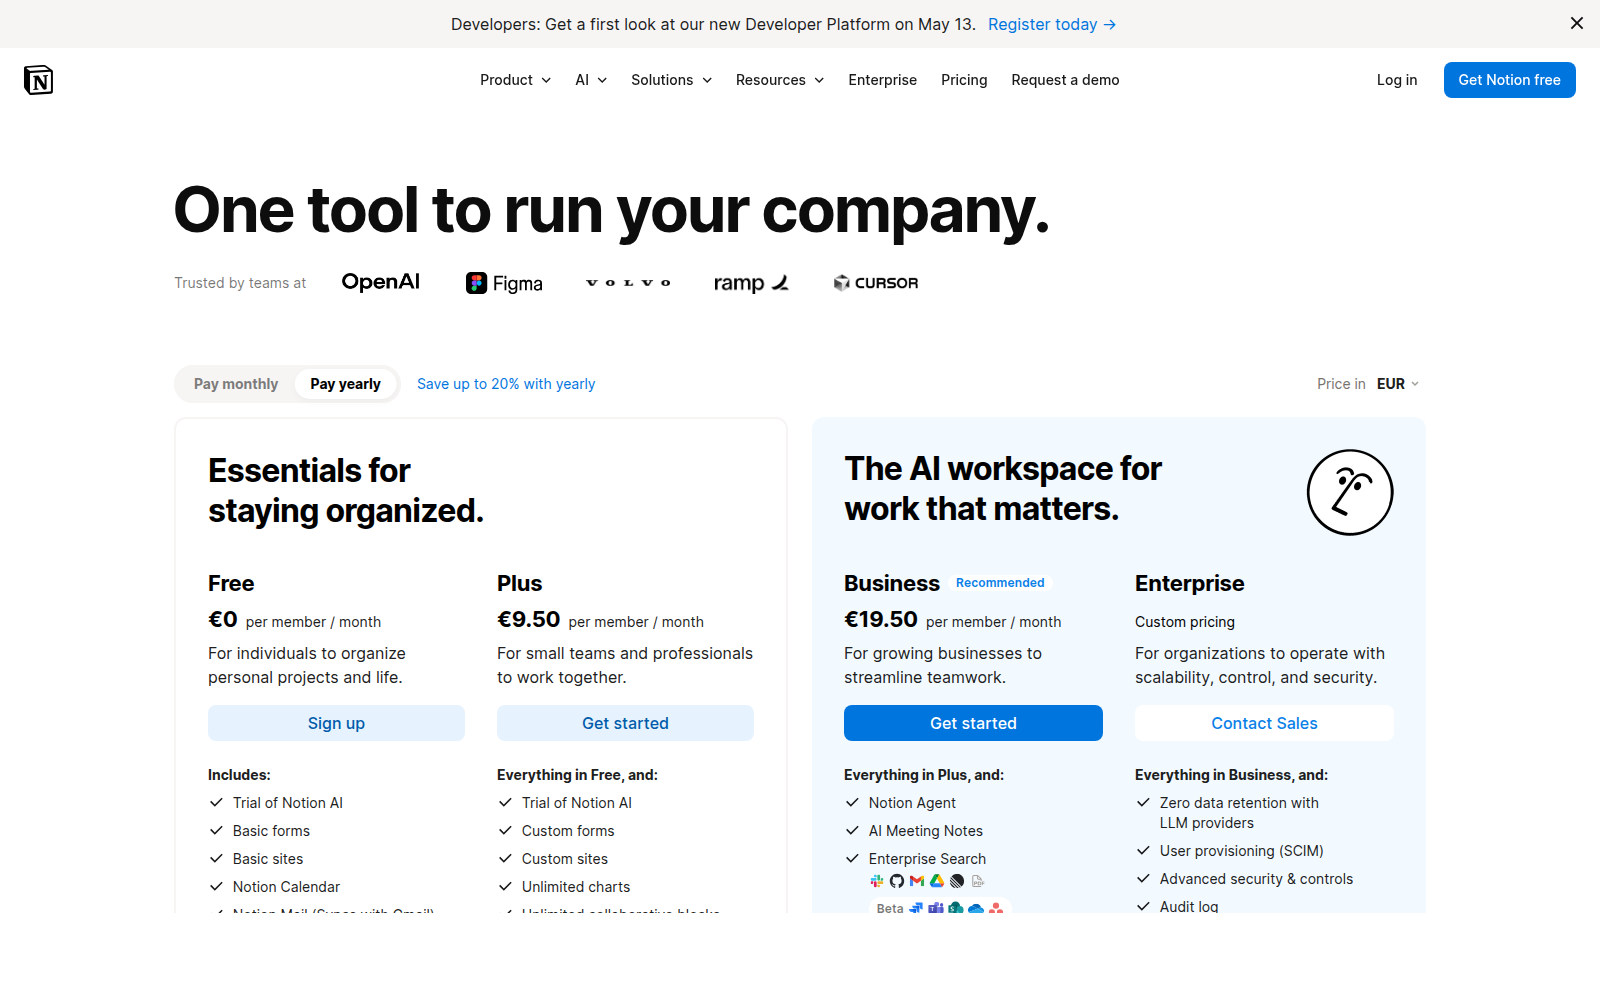Image resolution: width=1600 pixels, height=1000 pixels.
Task: Click the checkmark beside Unlimited charts
Action: click(x=505, y=886)
